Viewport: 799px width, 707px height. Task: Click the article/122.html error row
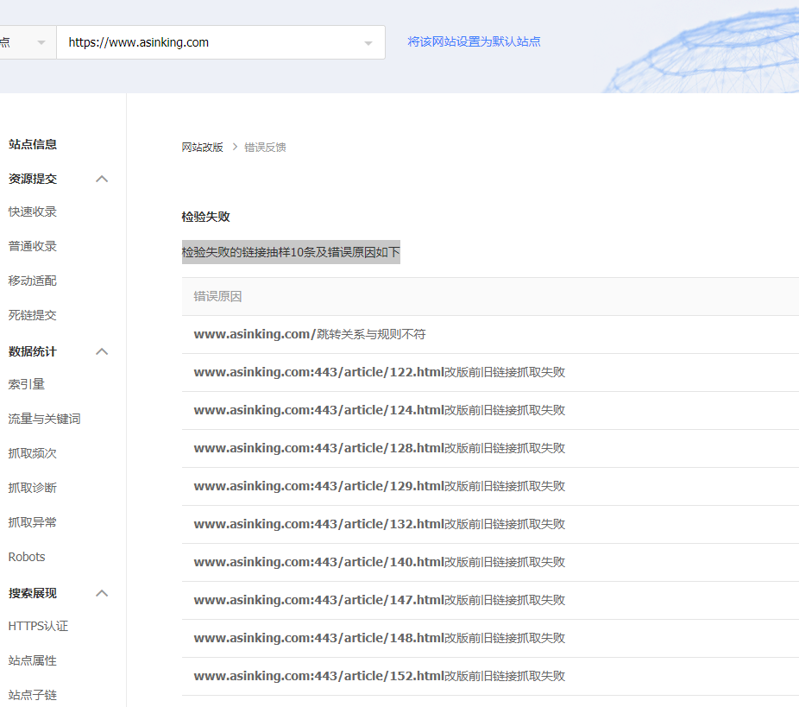pos(379,372)
